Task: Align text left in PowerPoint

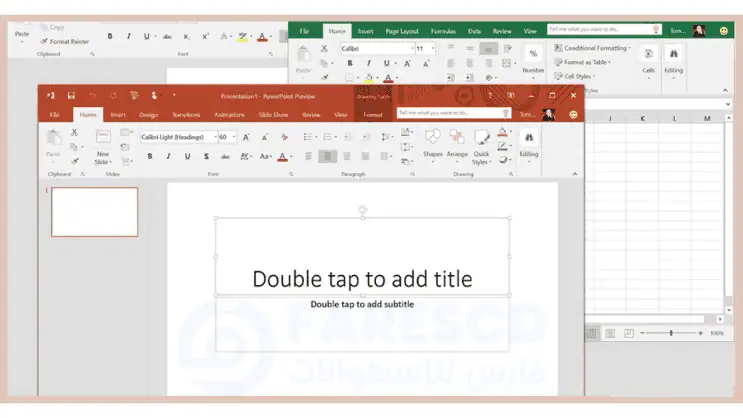Action: [308, 156]
